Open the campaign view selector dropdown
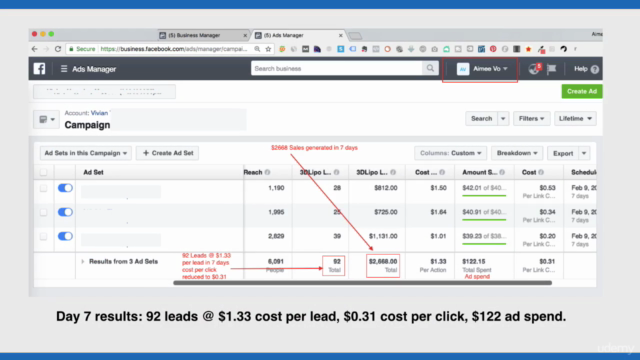This screenshot has height=360, width=640. click(x=47, y=120)
